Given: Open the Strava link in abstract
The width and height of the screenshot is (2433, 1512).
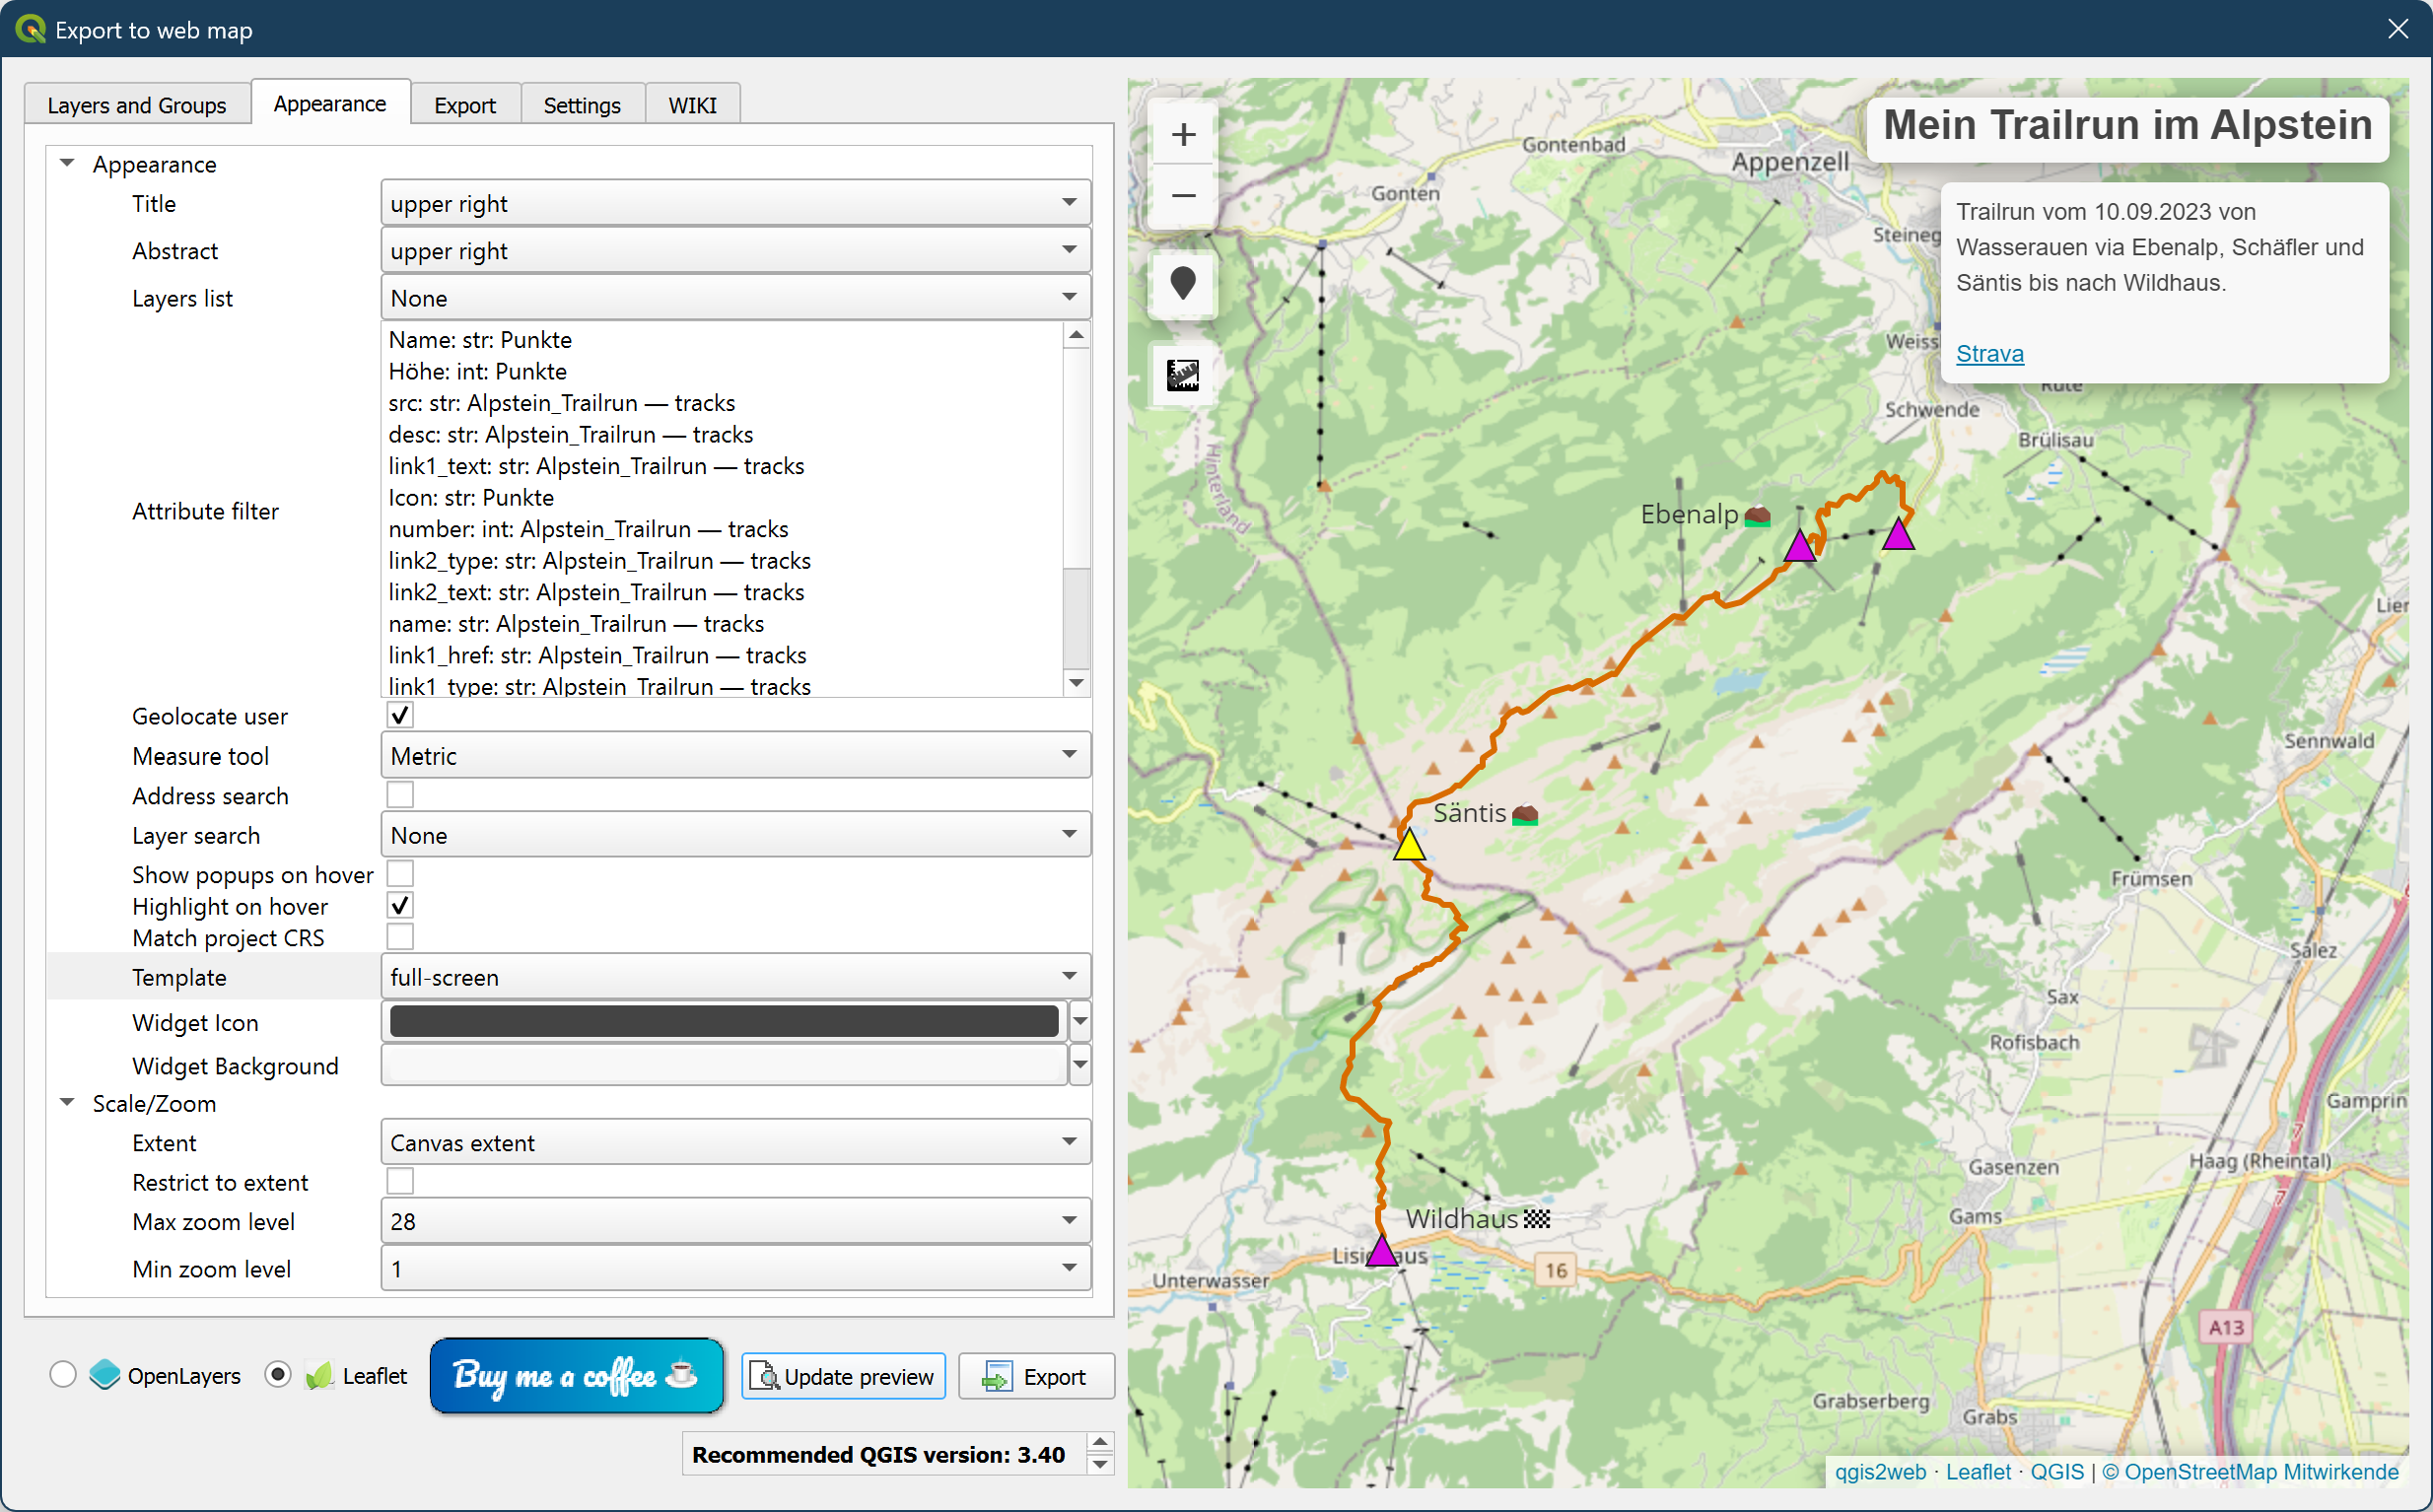Looking at the screenshot, I should click(1989, 354).
